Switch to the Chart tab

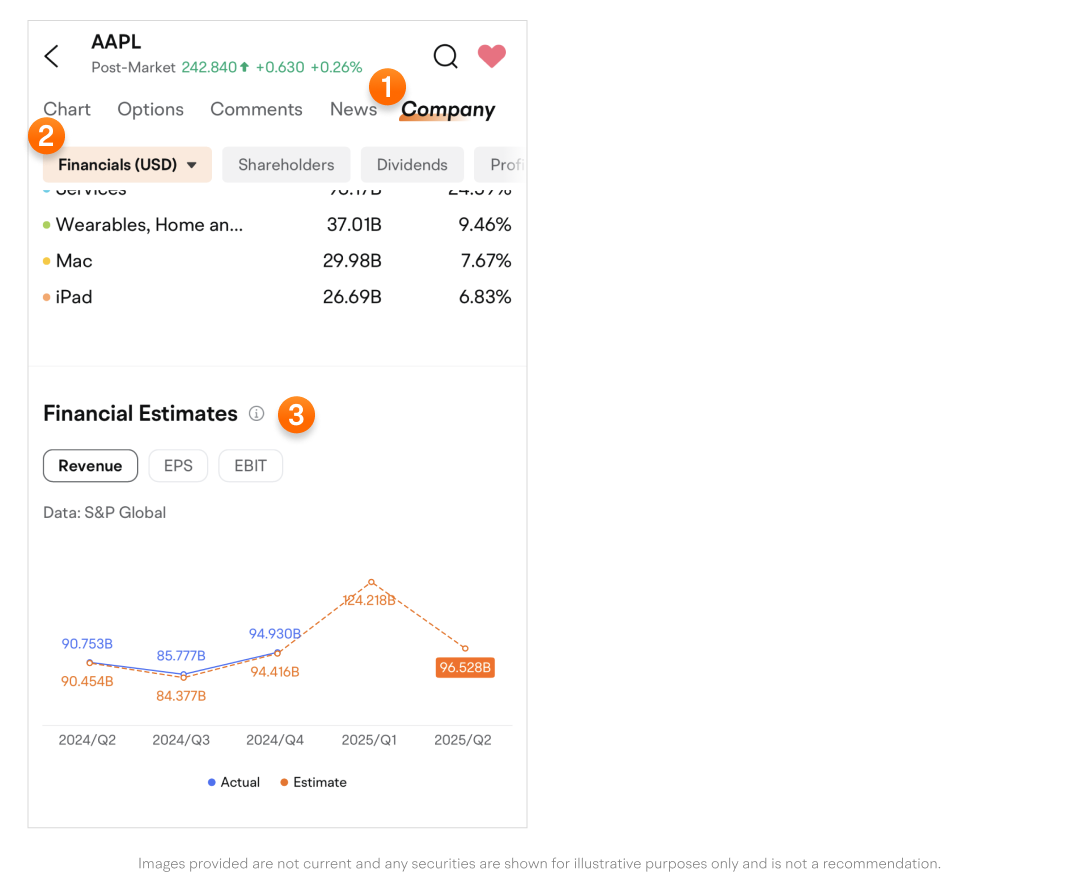point(67,109)
